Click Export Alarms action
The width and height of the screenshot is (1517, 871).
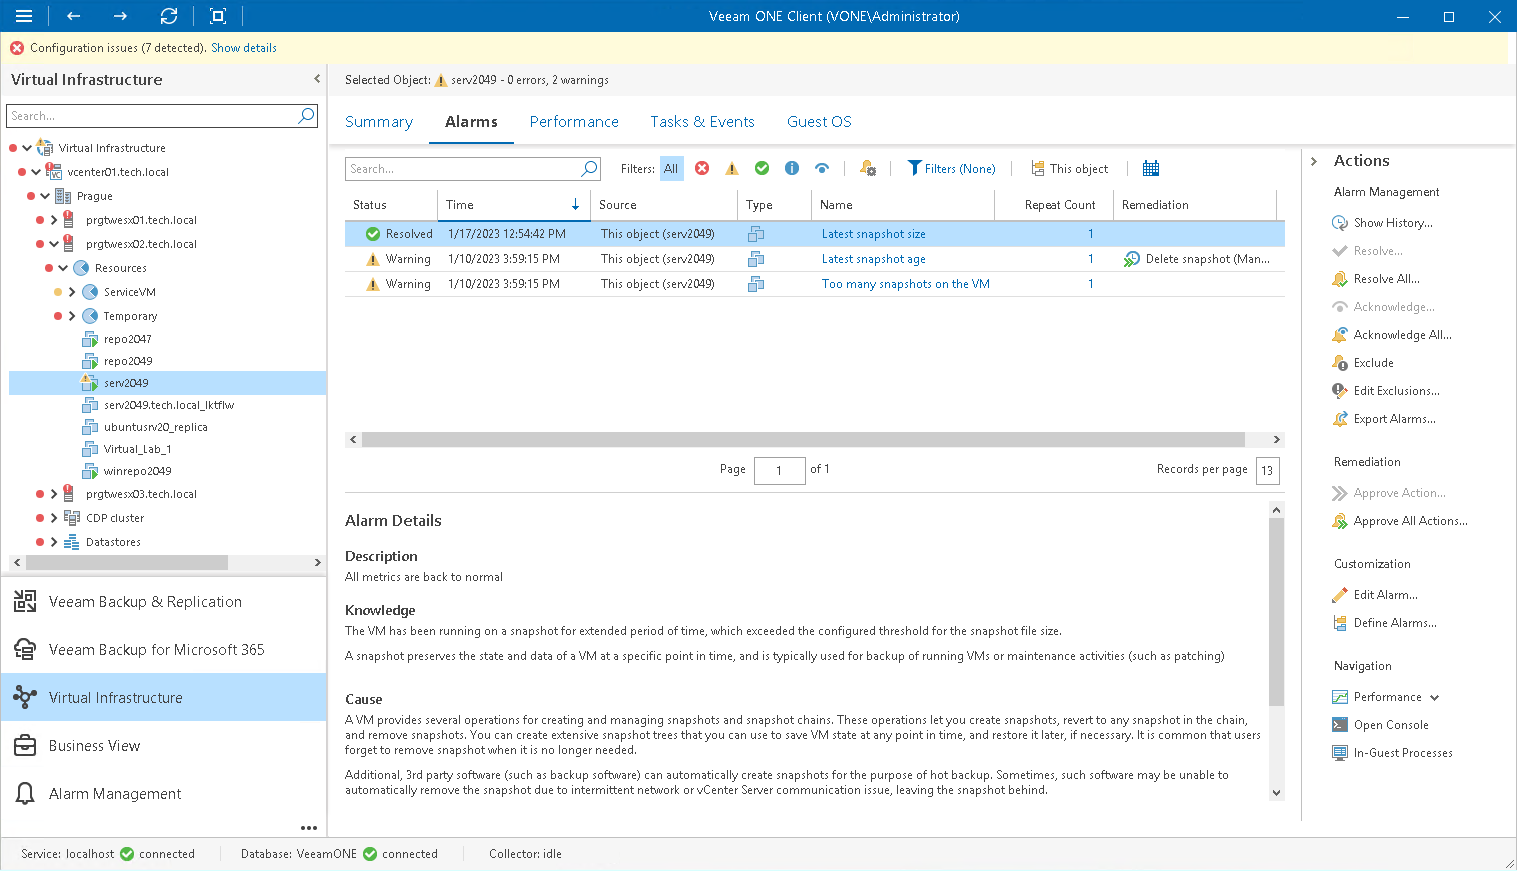1384,419
